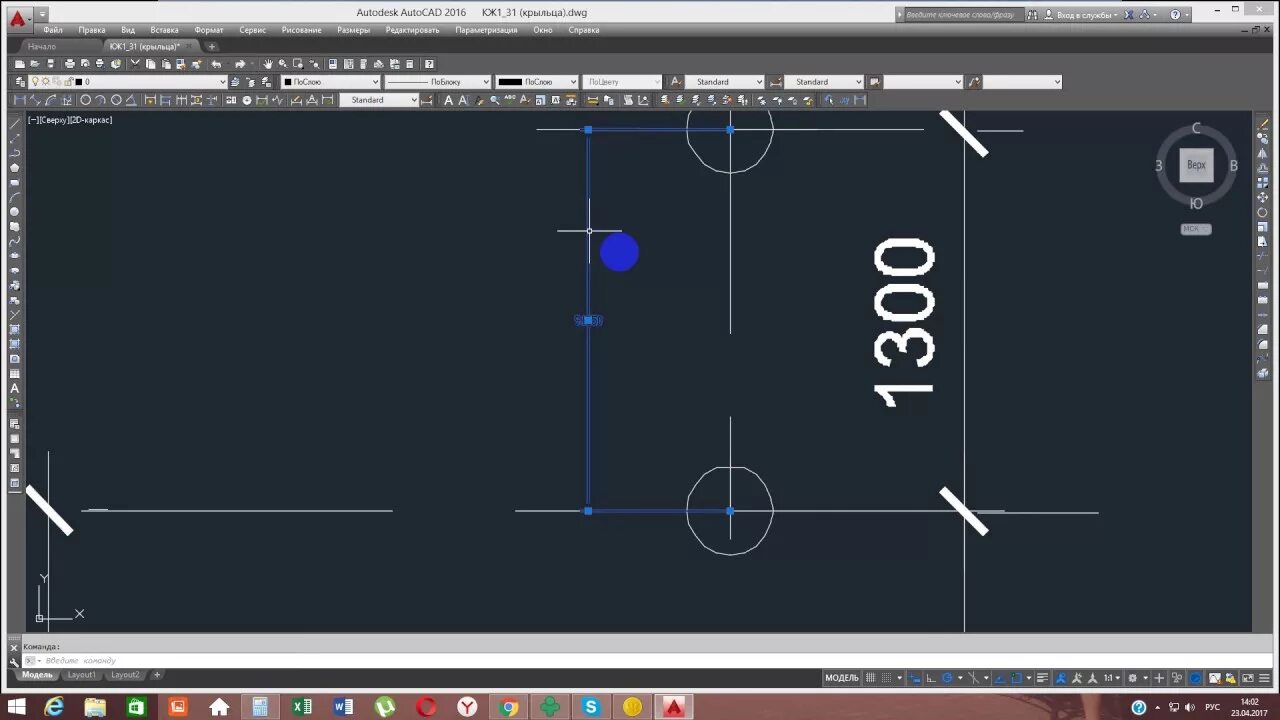The image size is (1280, 720).
Task: Switch to the Начало tab
Action: (42, 46)
